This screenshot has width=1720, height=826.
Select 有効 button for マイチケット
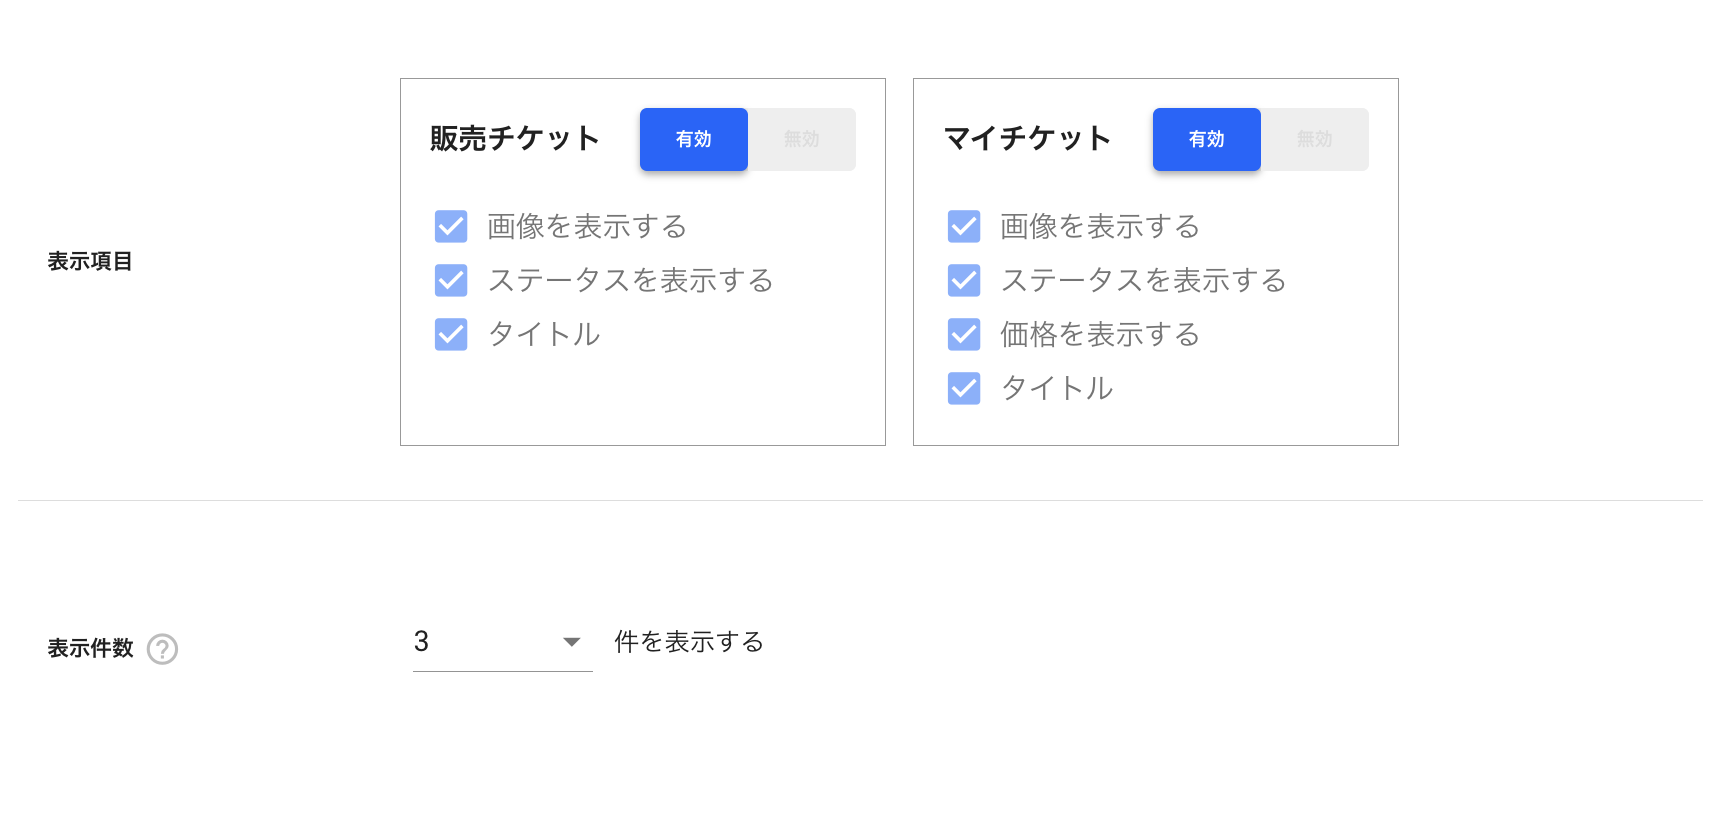pos(1207,139)
